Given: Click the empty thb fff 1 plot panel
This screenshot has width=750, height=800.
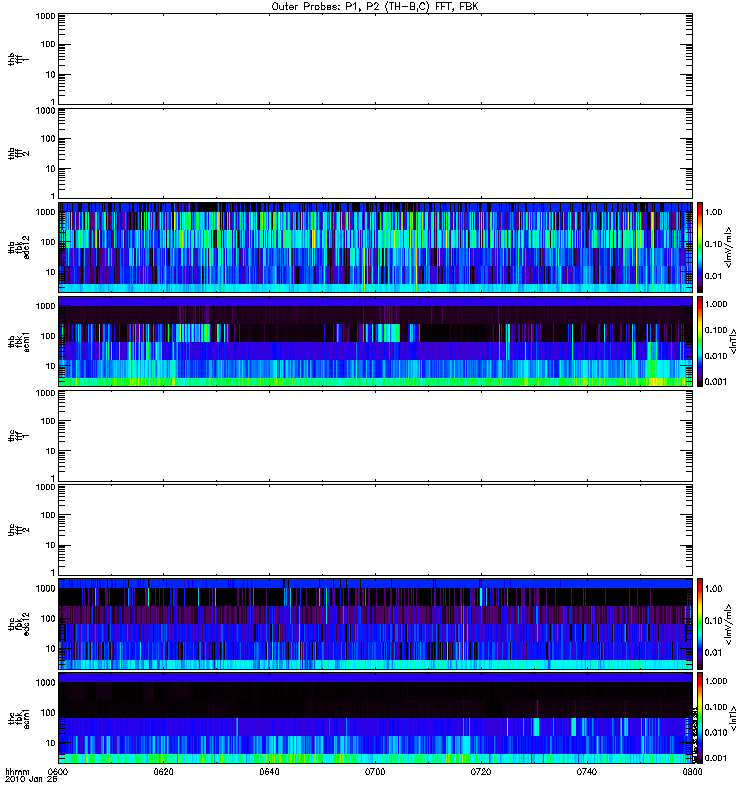Looking at the screenshot, I should (x=376, y=59).
